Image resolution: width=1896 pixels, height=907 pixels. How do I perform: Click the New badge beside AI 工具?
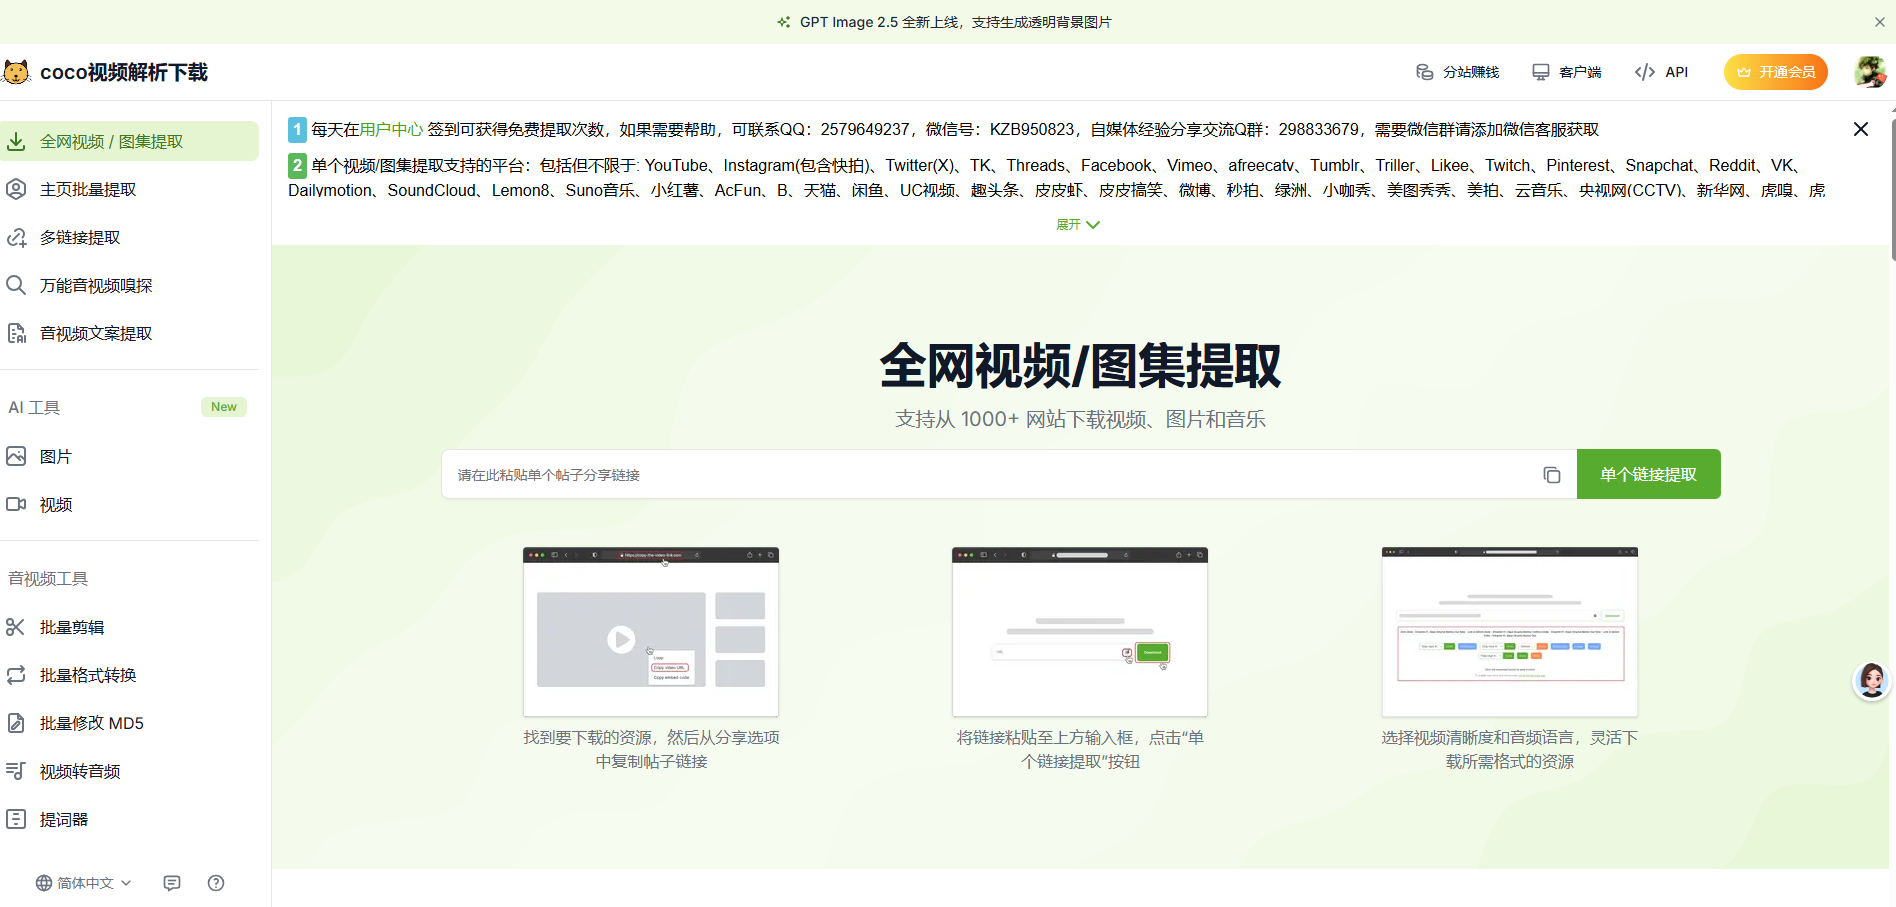(224, 407)
